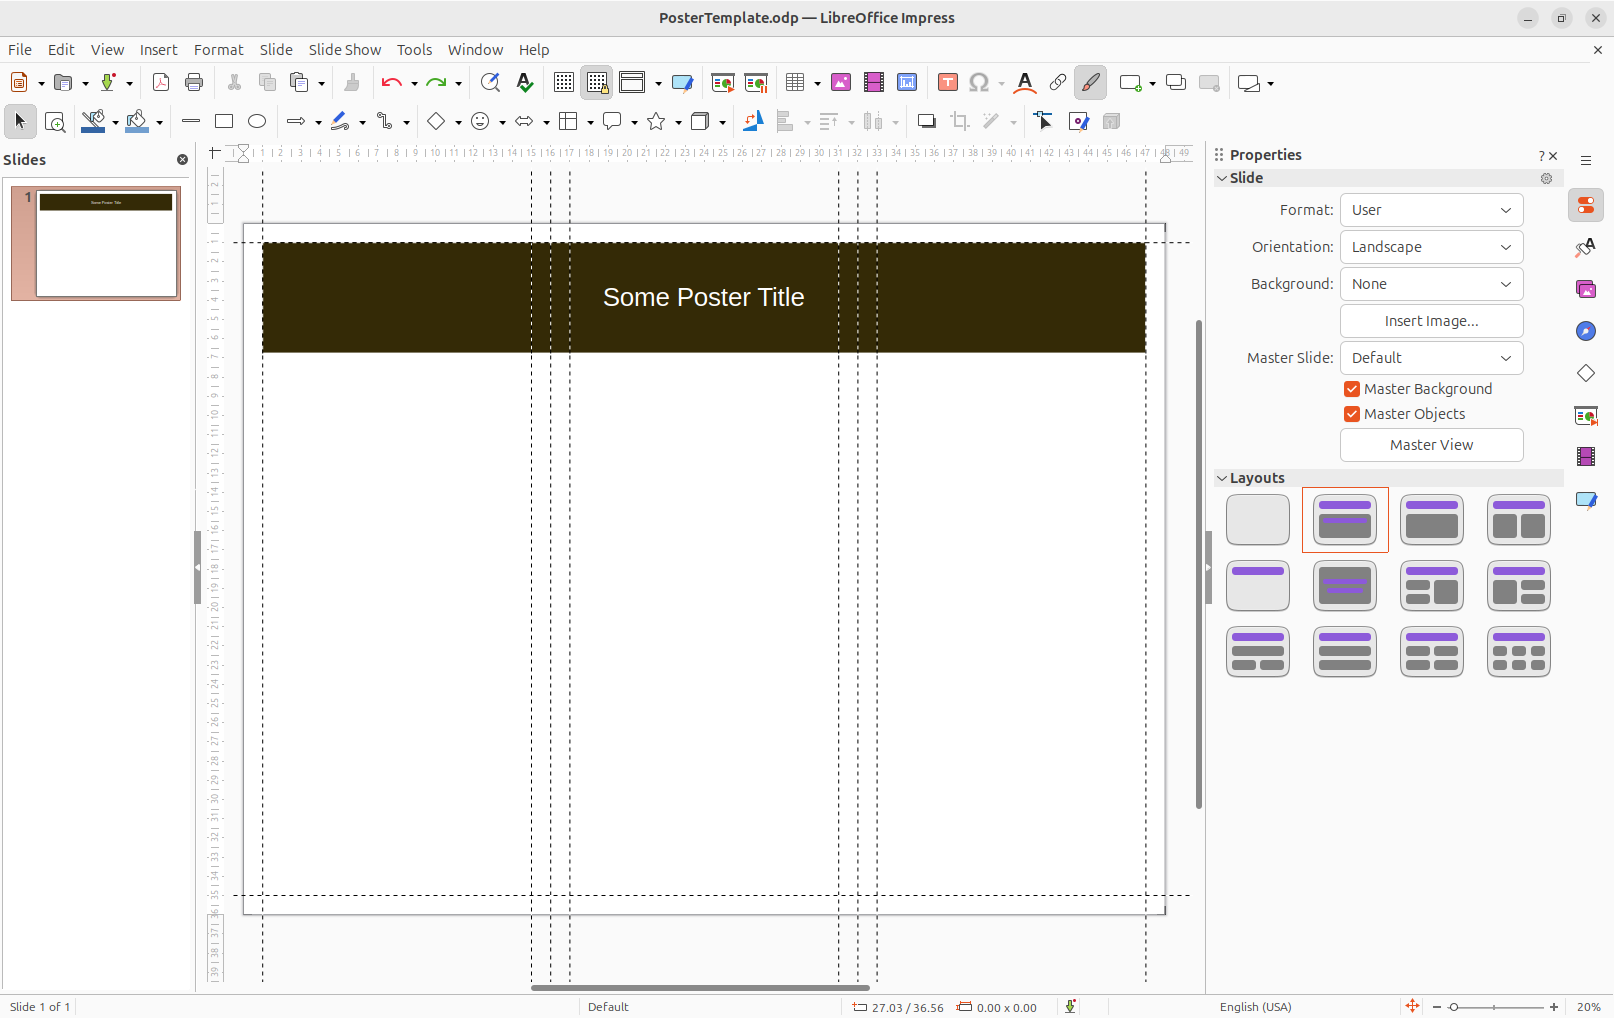Click the Master View button
The image size is (1614, 1018).
(1431, 445)
